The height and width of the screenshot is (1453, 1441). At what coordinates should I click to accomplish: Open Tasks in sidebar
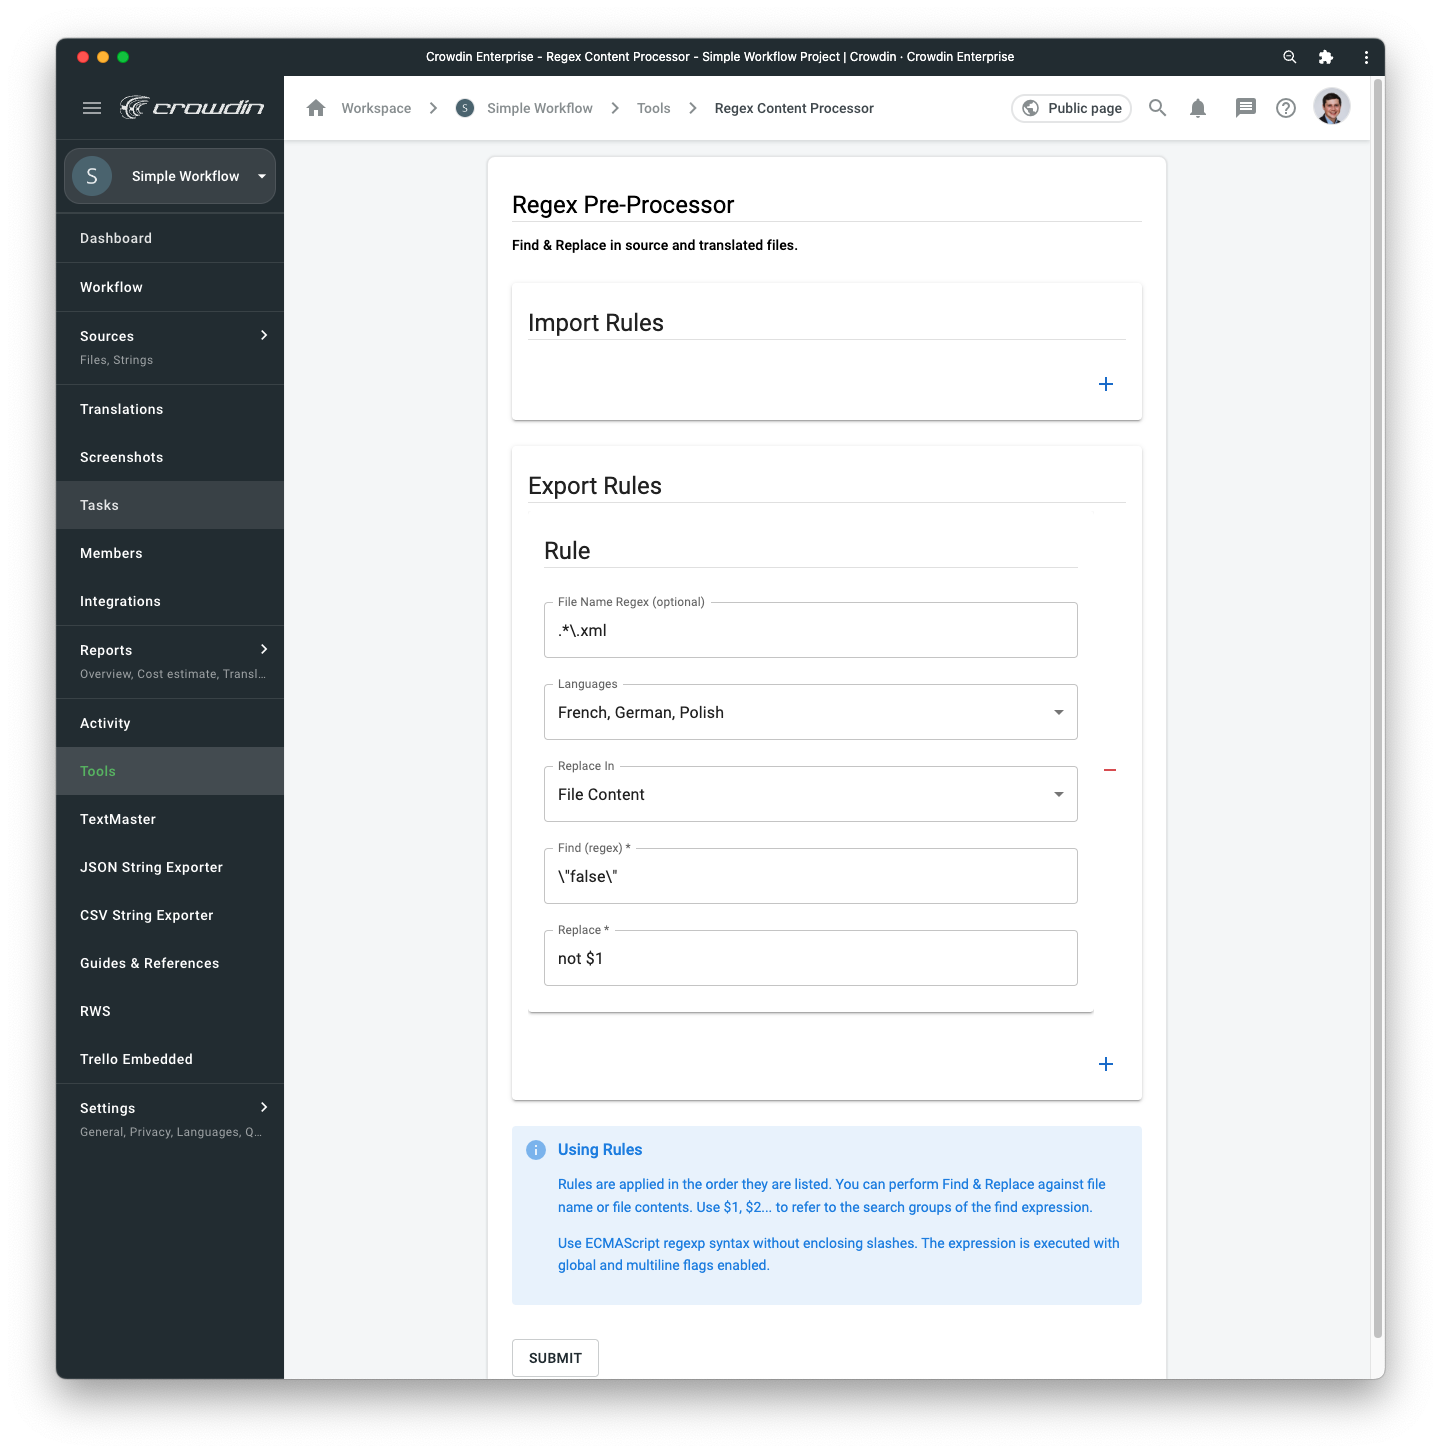(x=170, y=505)
